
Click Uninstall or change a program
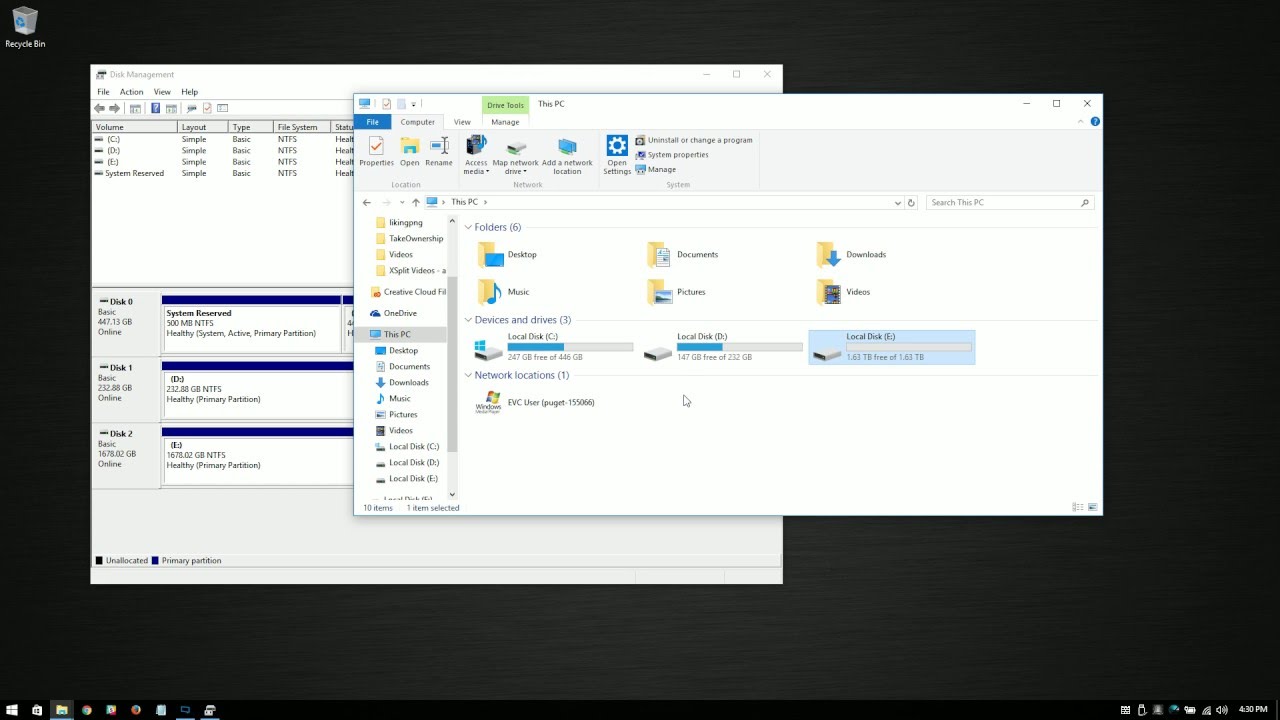[x=694, y=140]
